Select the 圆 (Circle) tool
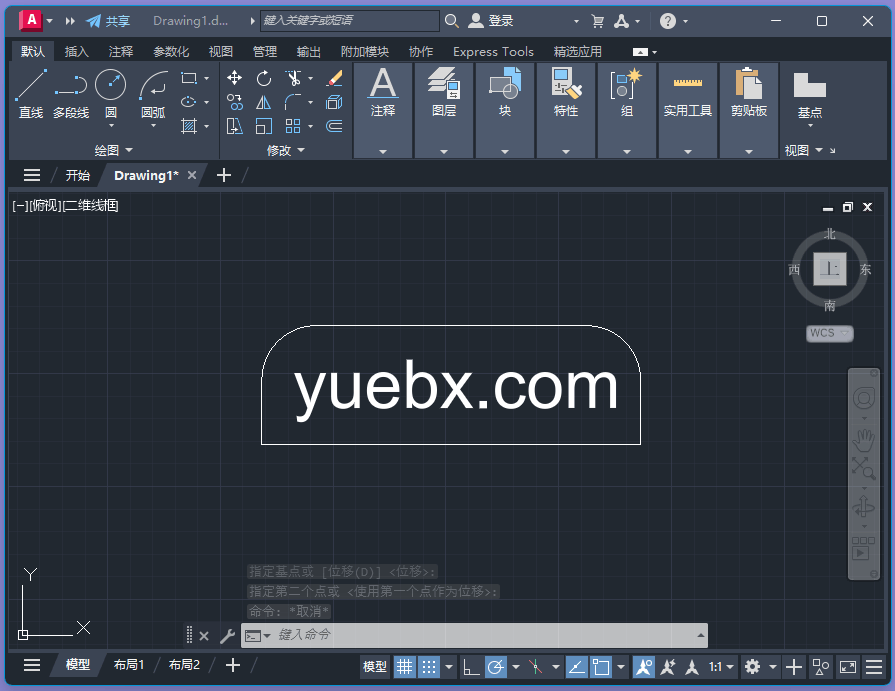The image size is (895, 691). pyautogui.click(x=111, y=93)
